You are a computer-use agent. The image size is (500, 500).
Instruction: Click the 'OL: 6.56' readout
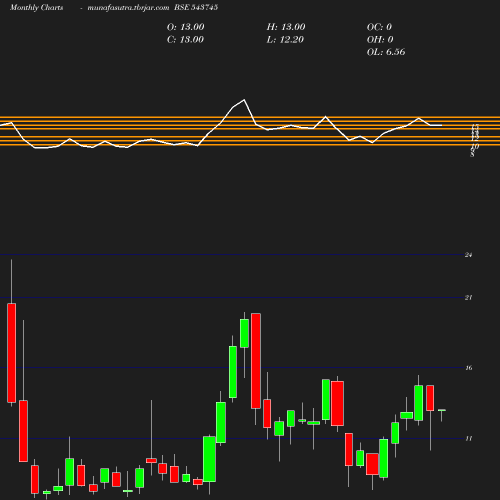tap(386, 52)
